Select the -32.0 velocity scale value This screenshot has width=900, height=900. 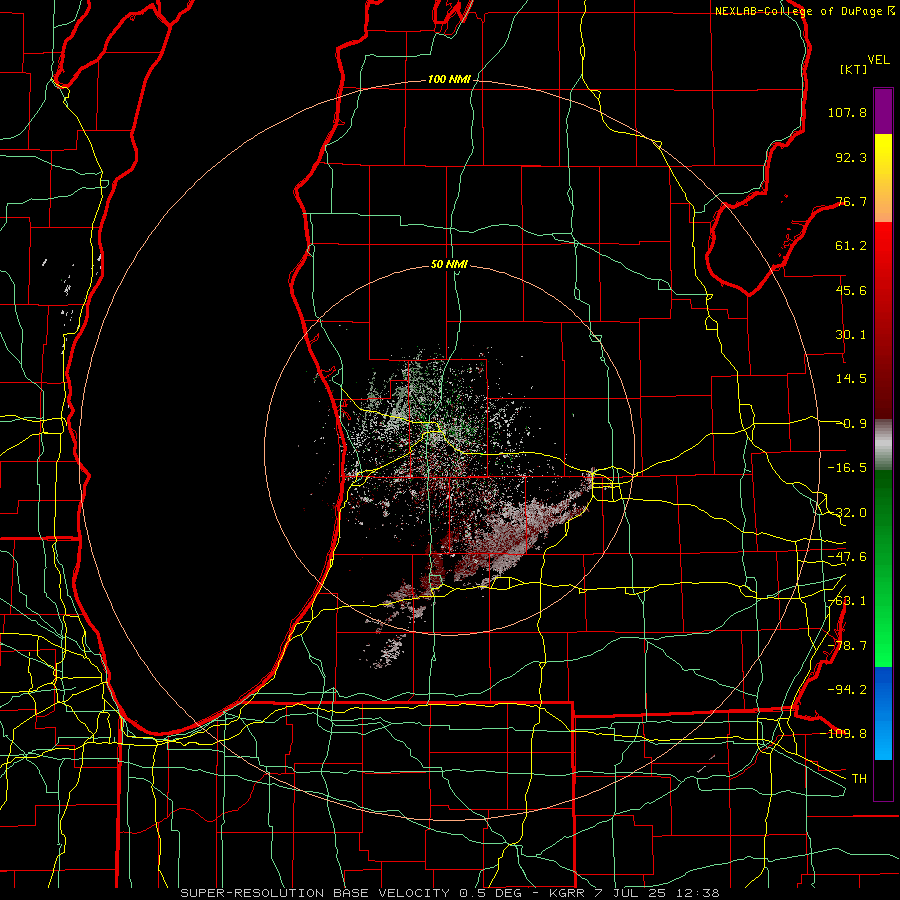(x=847, y=513)
